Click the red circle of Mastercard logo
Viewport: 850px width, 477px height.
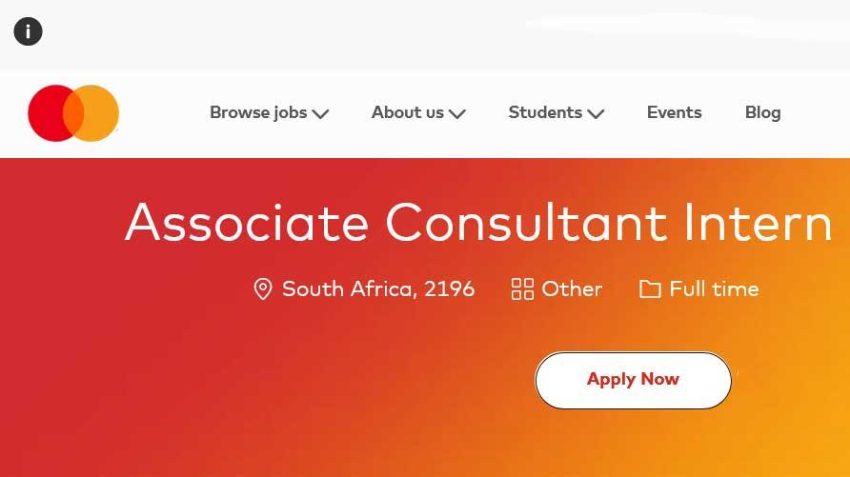(x=48, y=113)
